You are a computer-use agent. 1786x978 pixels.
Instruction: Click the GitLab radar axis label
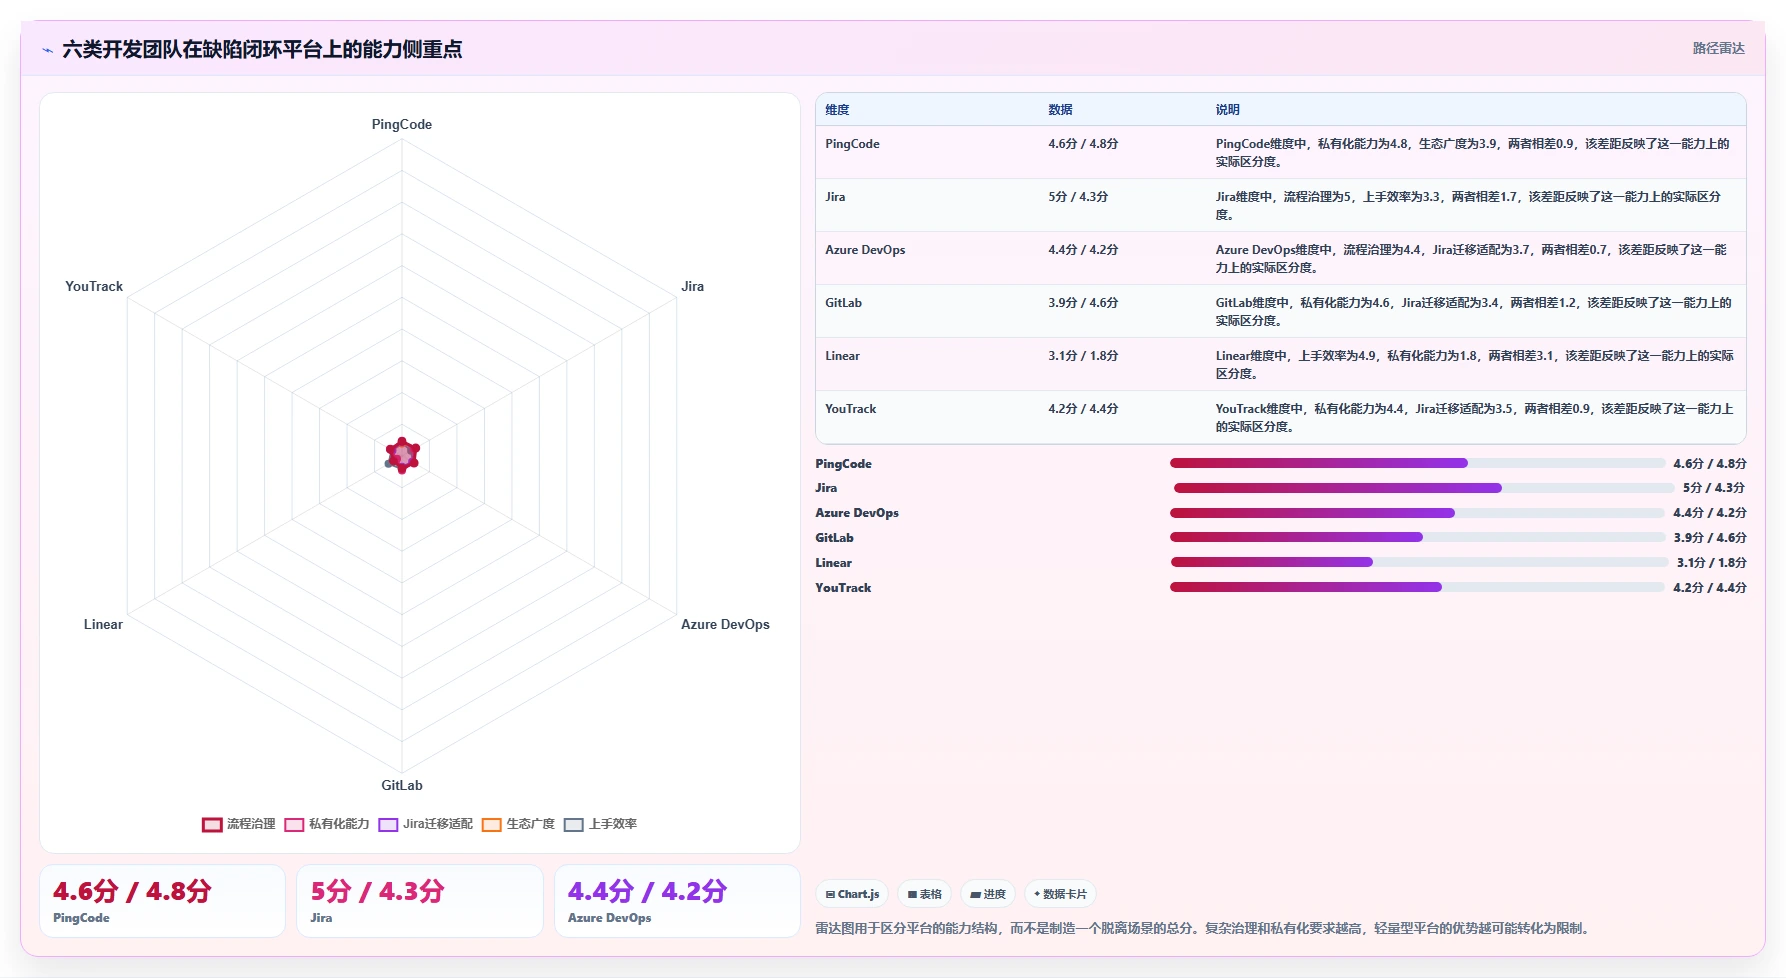point(402,785)
